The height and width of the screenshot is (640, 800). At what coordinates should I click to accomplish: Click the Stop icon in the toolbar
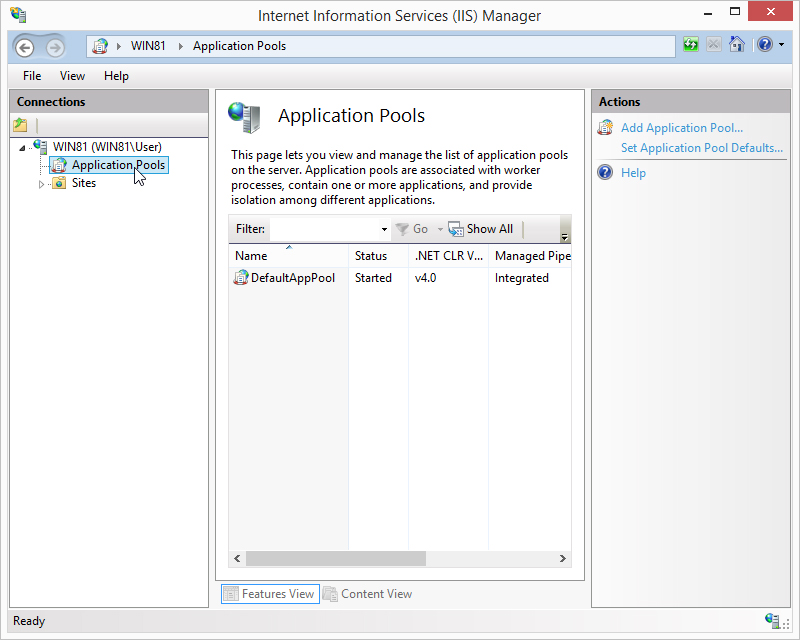(714, 44)
